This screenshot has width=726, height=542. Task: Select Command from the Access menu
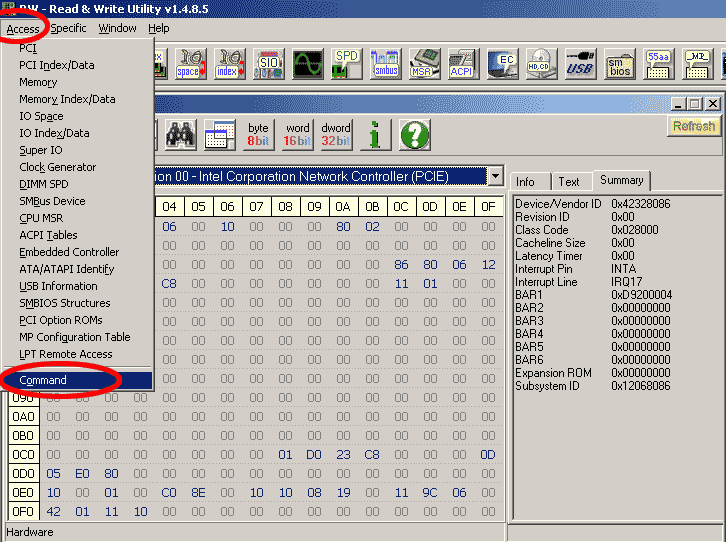(x=43, y=380)
